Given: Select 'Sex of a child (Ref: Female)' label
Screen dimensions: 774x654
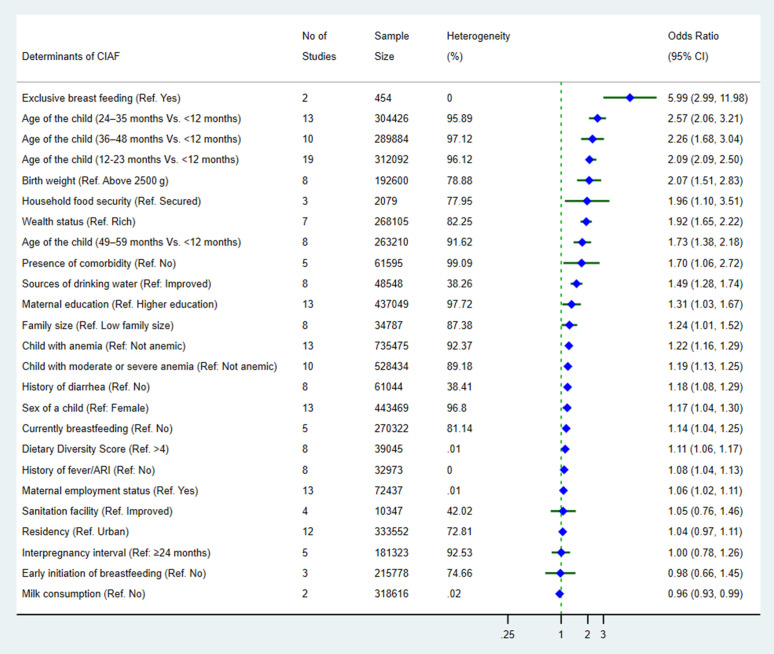Looking at the screenshot, I should coord(85,408).
